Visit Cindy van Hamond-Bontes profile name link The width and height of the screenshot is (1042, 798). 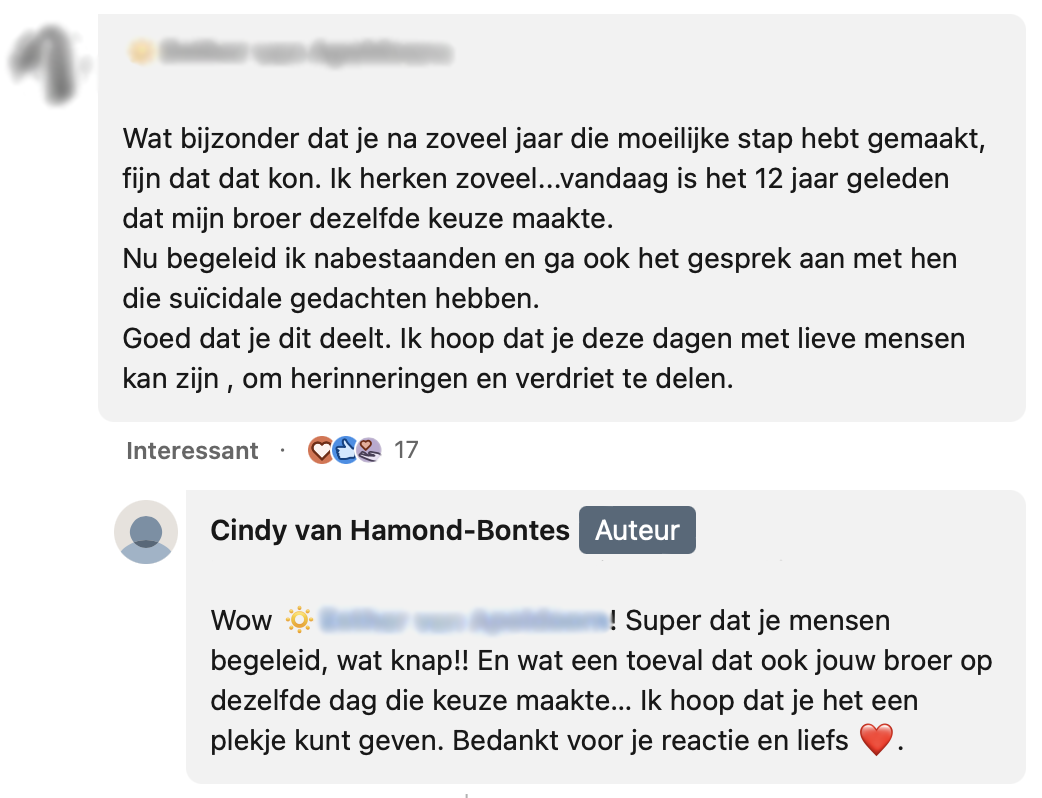390,531
